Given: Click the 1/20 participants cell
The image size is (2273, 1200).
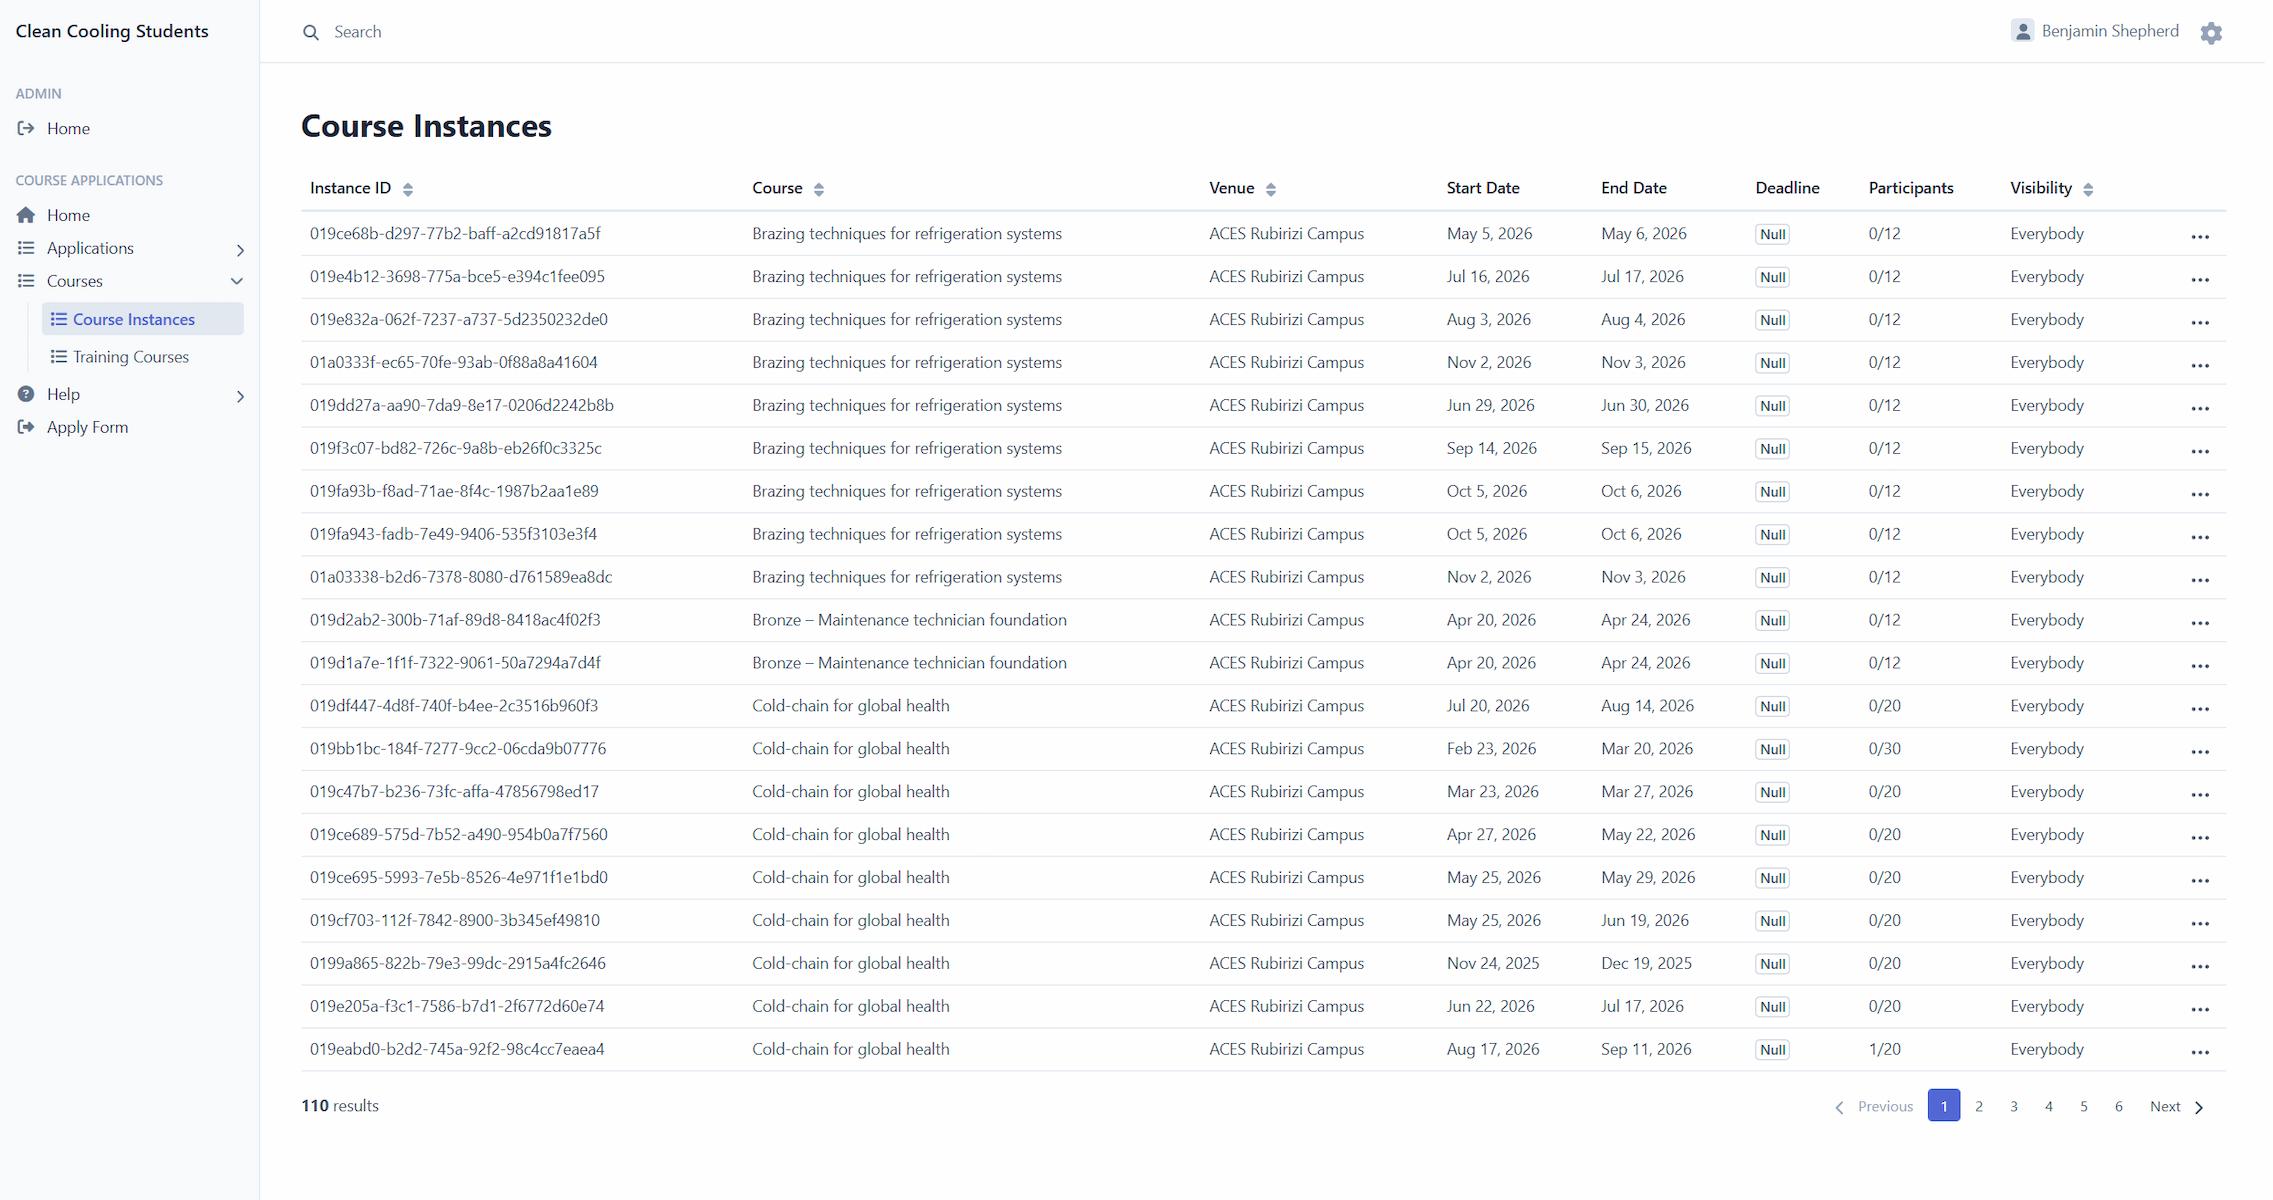Looking at the screenshot, I should tap(1884, 1049).
